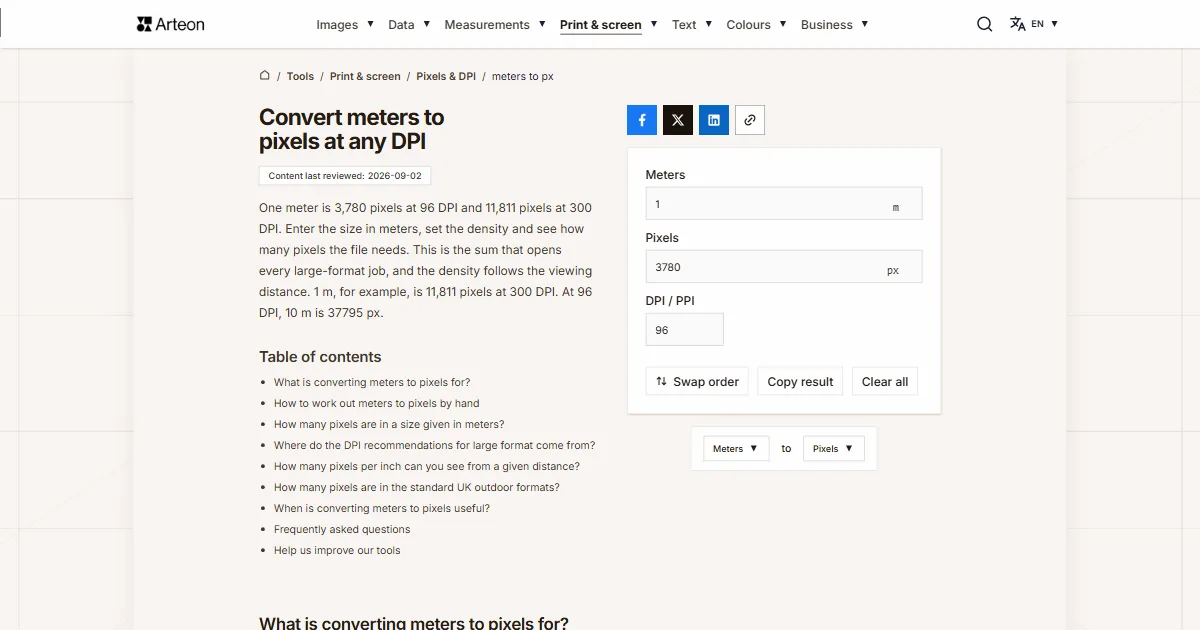The height and width of the screenshot is (630, 1200).
Task: Open the EN language dropdown
Action: (x=1045, y=24)
